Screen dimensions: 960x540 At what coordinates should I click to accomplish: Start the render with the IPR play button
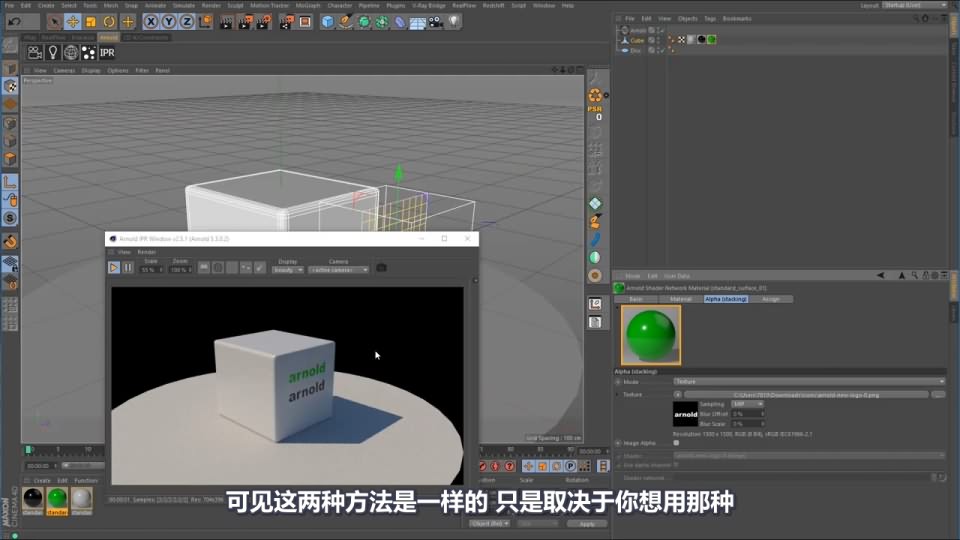pyautogui.click(x=114, y=268)
